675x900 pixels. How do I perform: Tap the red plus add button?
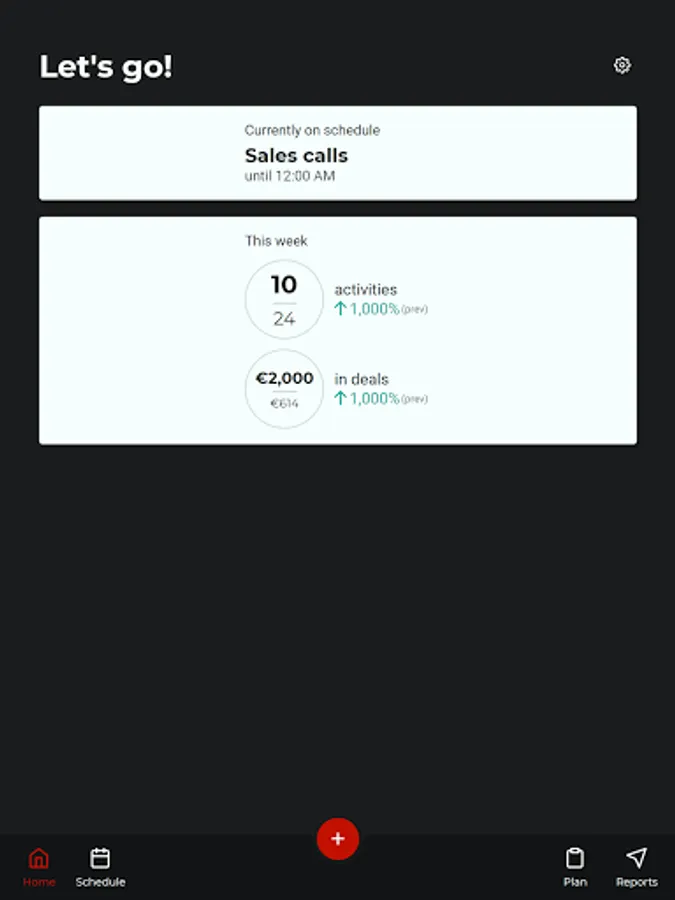click(x=338, y=838)
